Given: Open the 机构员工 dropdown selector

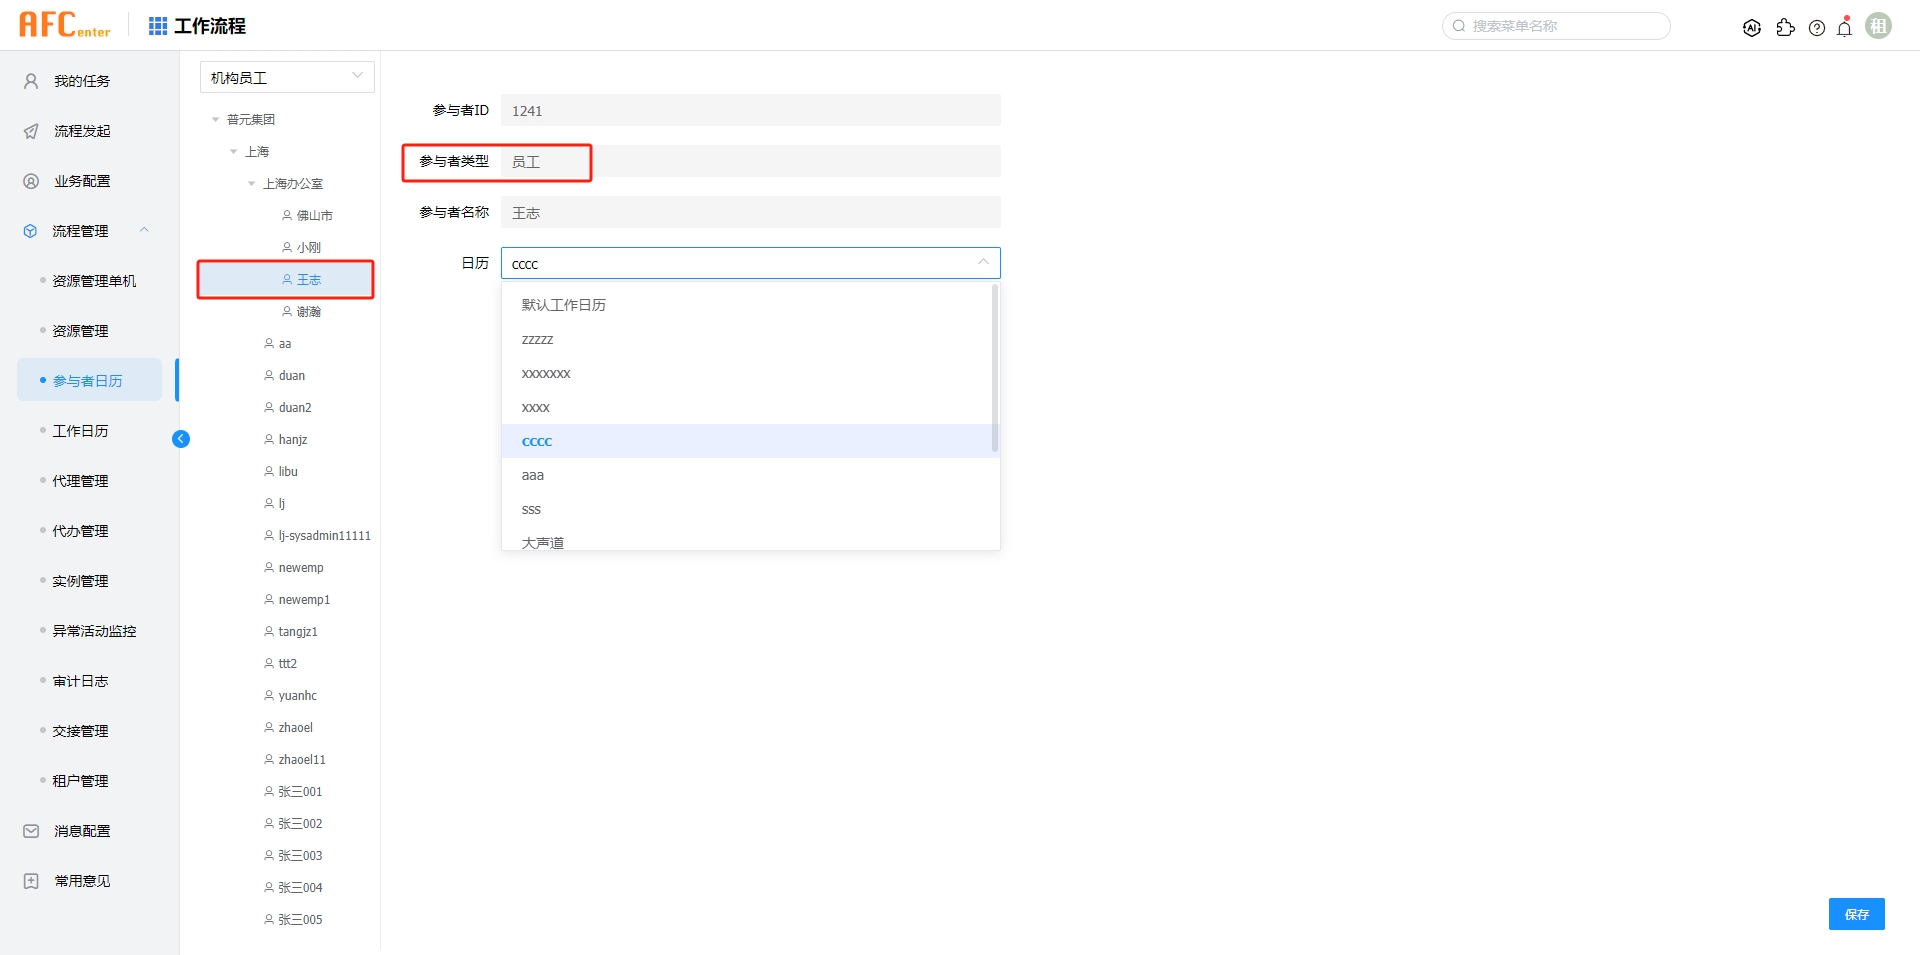Looking at the screenshot, I should coord(287,77).
